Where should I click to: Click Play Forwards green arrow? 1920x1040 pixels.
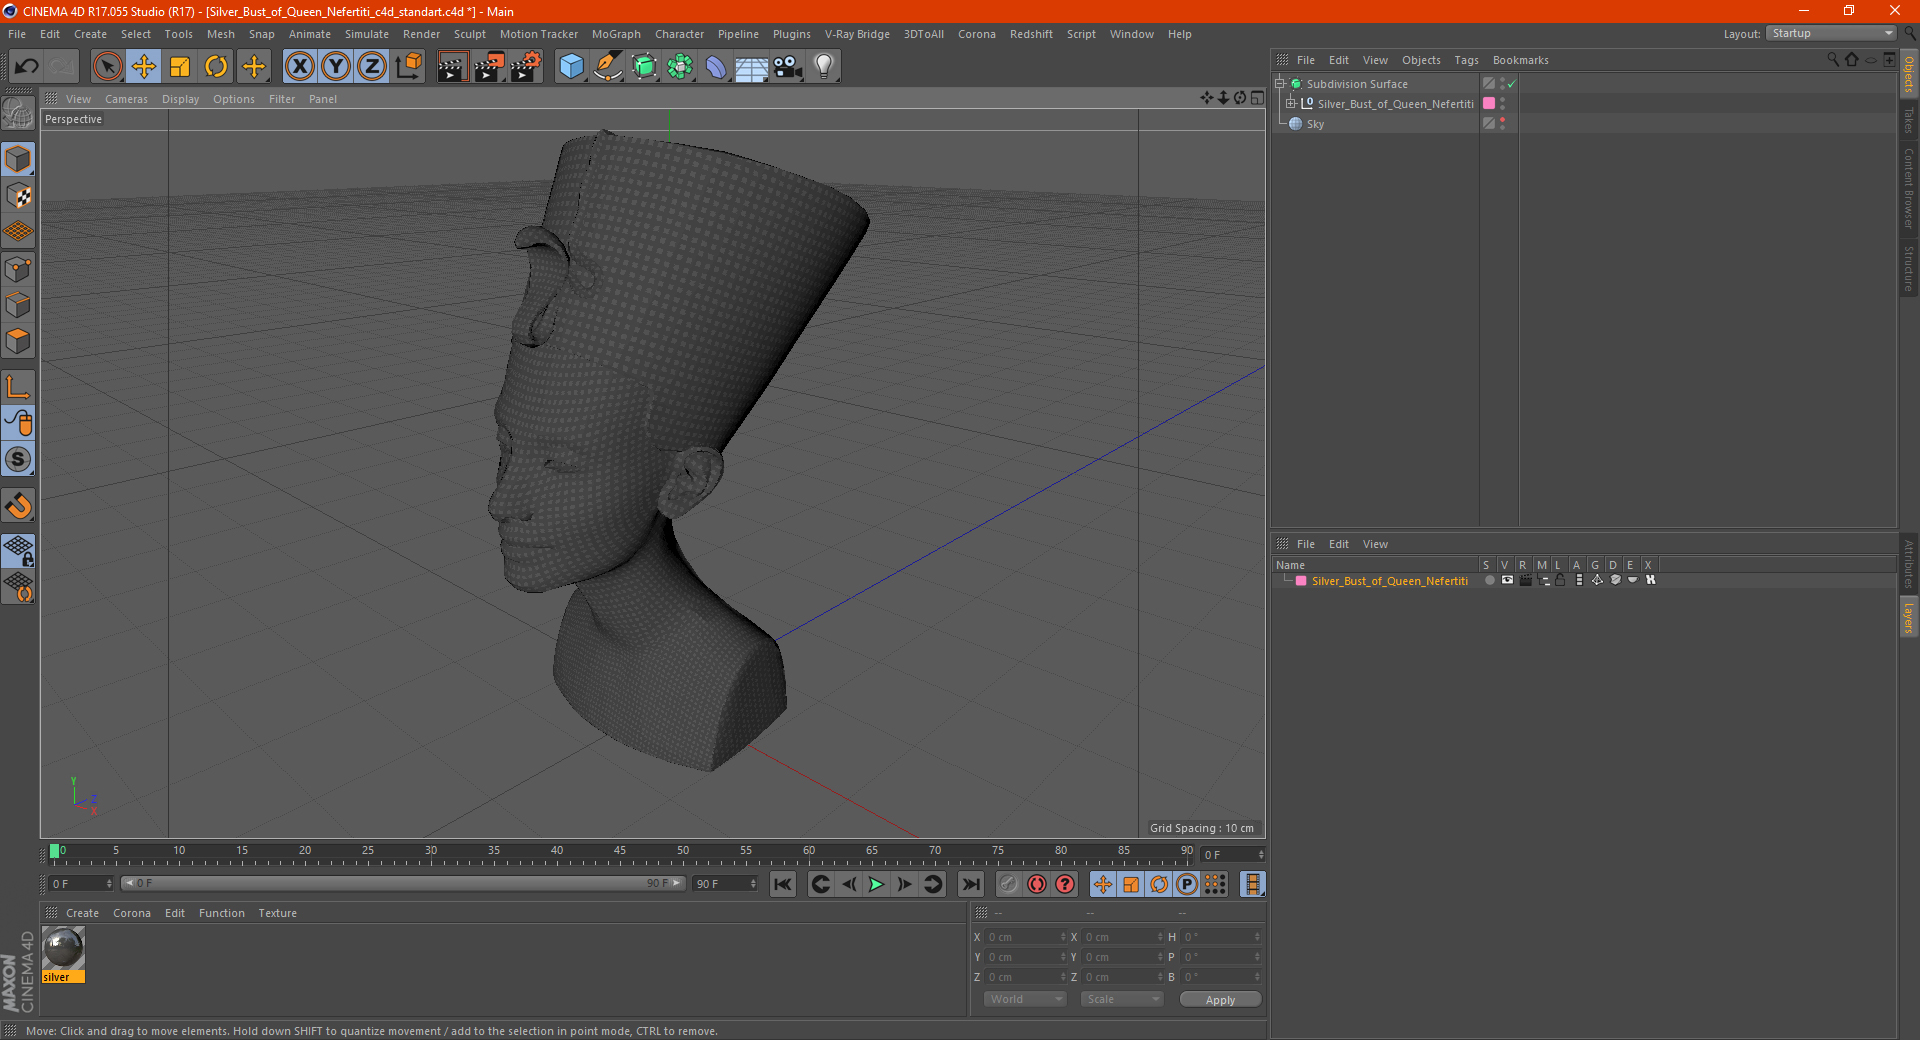(876, 884)
